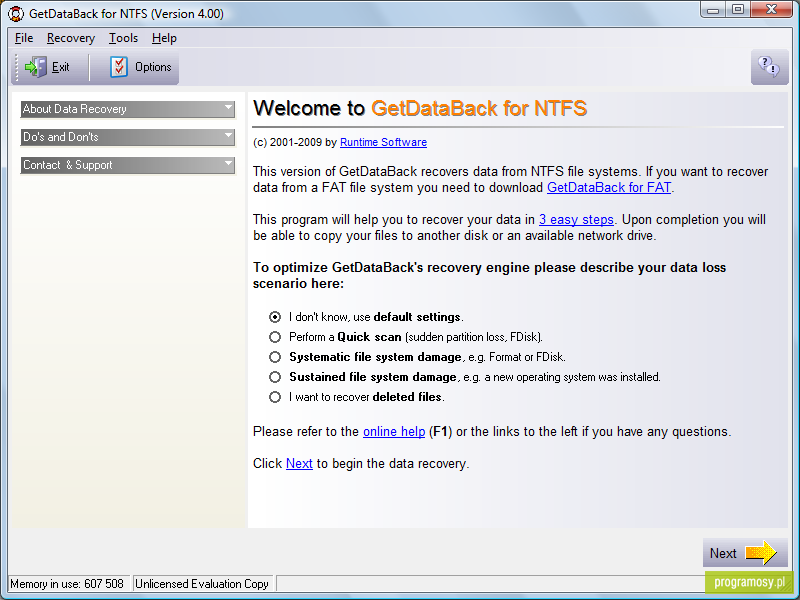The image size is (800, 600).
Task: Open the Recovery menu
Action: pyautogui.click(x=71, y=38)
